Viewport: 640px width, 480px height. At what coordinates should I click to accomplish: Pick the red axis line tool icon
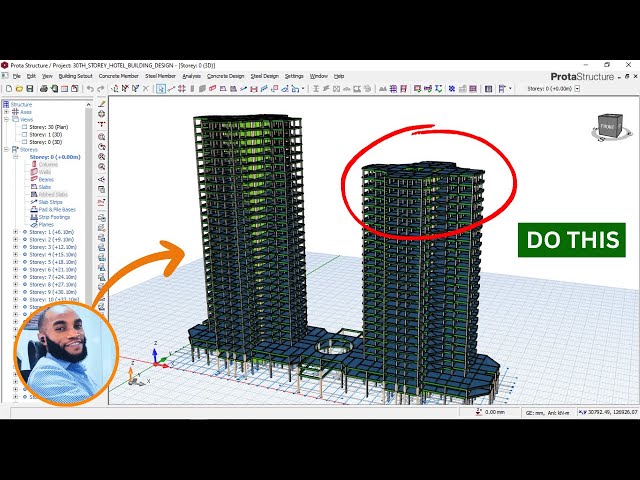[x=171, y=89]
